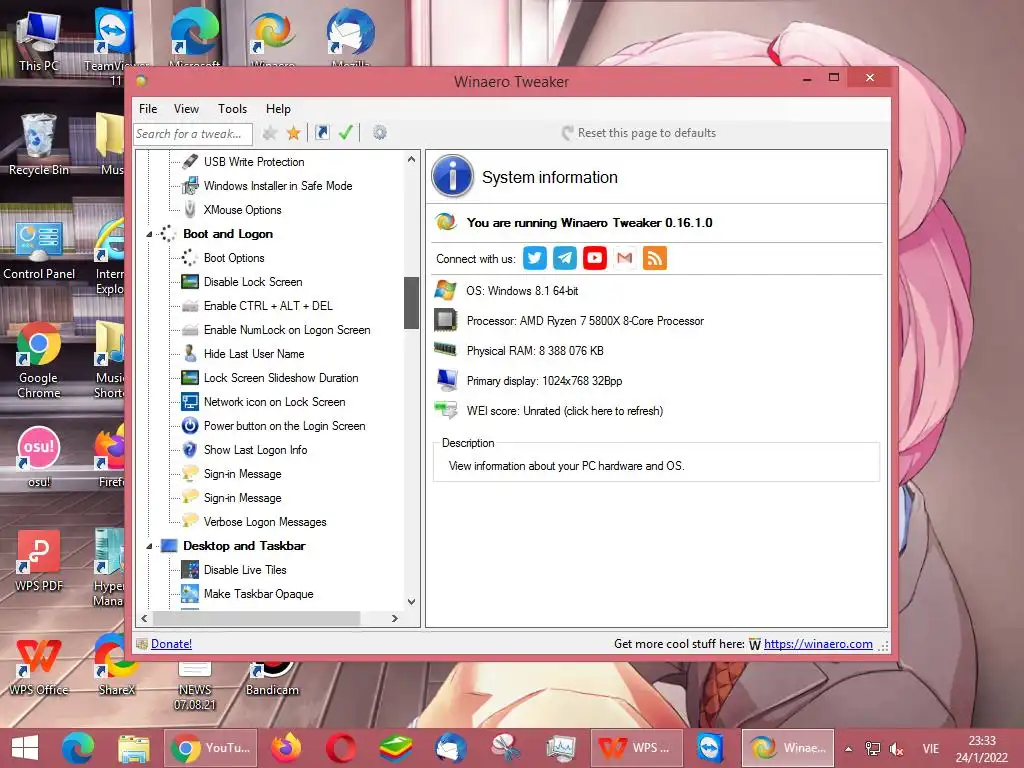
Task: Click the Donate! link
Action: tap(172, 644)
